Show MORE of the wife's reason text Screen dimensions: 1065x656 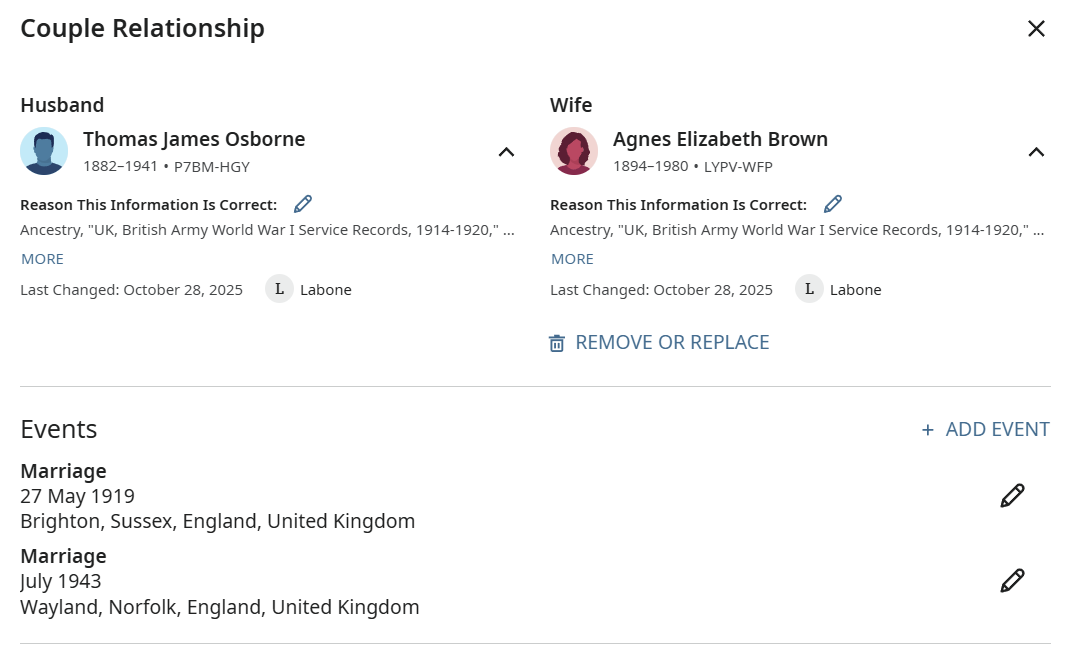pyautogui.click(x=572, y=259)
